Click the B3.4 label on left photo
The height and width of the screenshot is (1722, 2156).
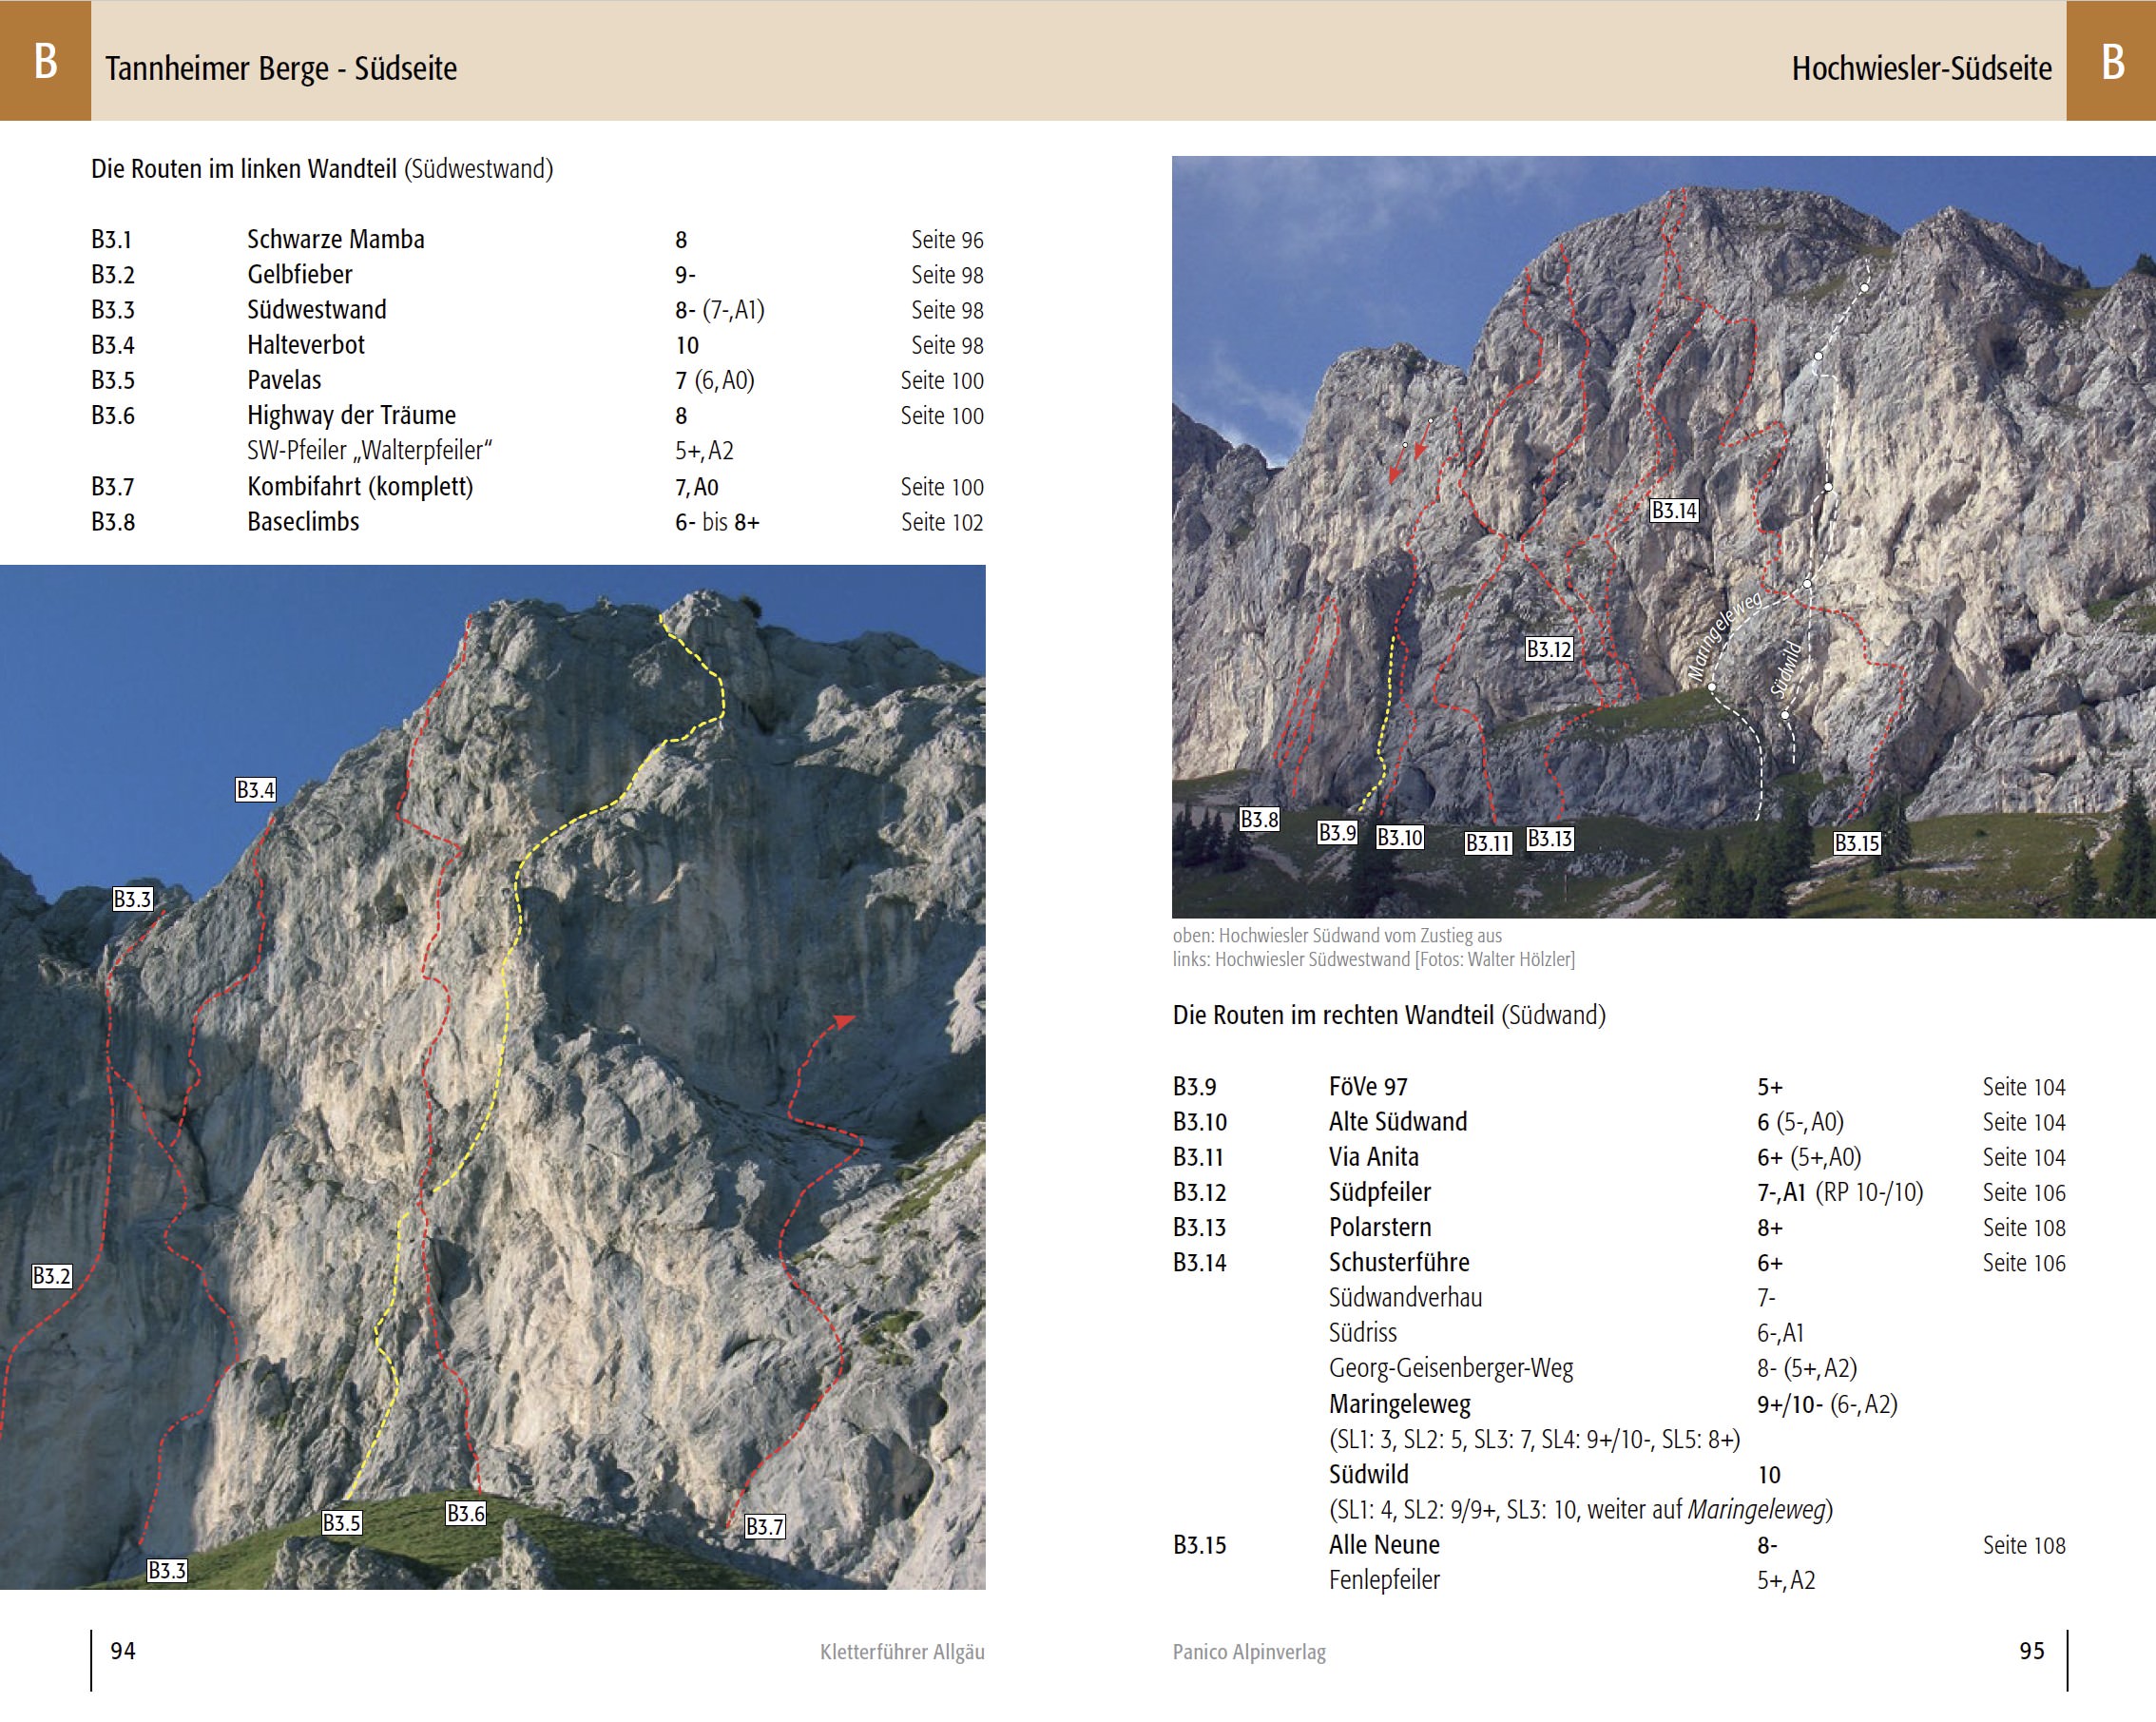(256, 790)
